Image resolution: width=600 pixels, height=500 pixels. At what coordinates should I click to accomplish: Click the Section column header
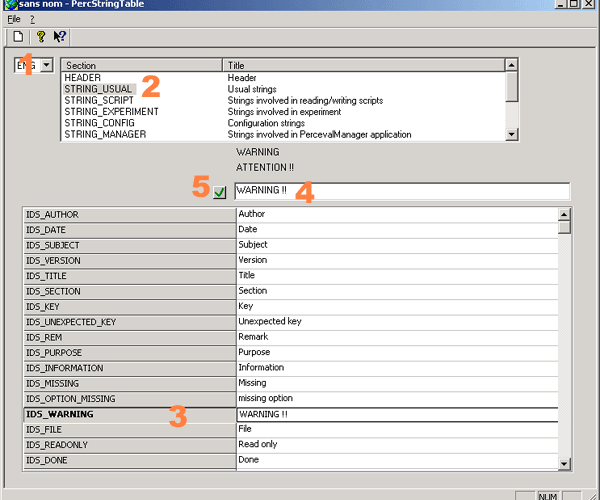(140, 65)
